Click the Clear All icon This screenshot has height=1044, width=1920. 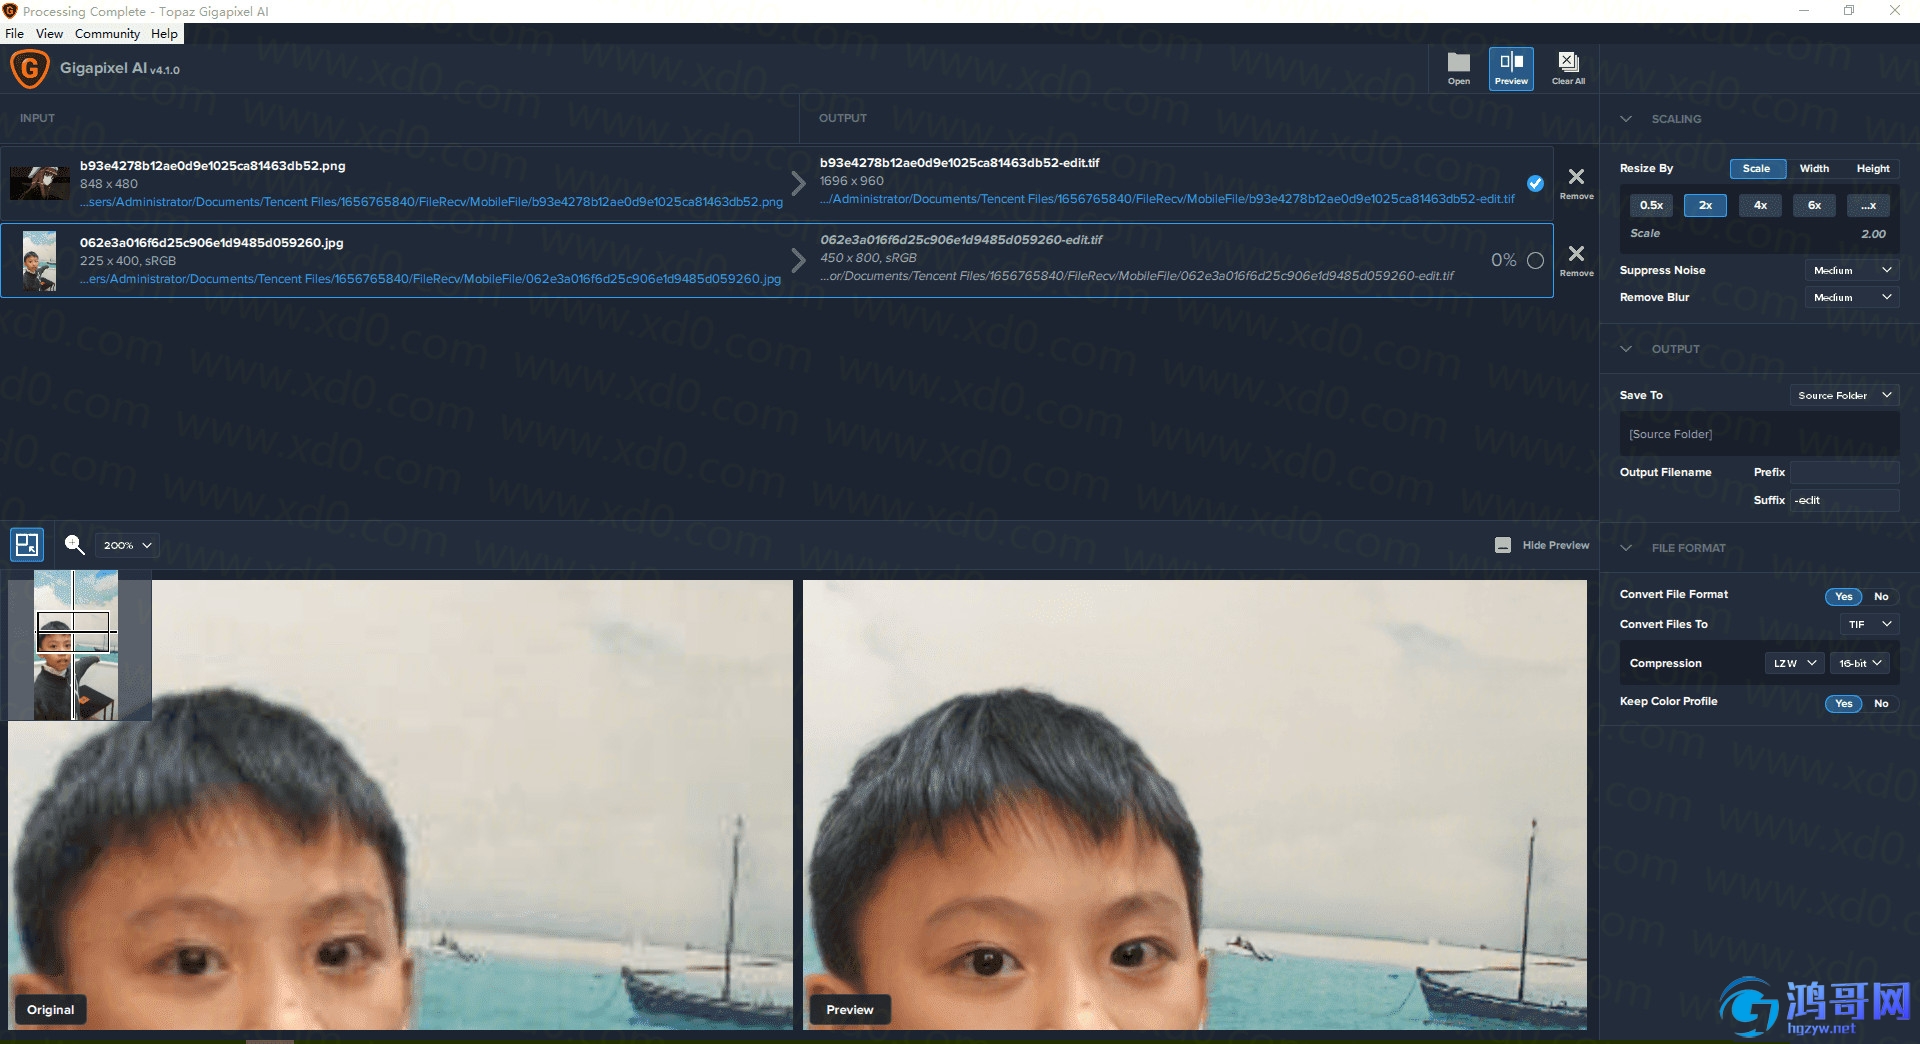(1568, 68)
